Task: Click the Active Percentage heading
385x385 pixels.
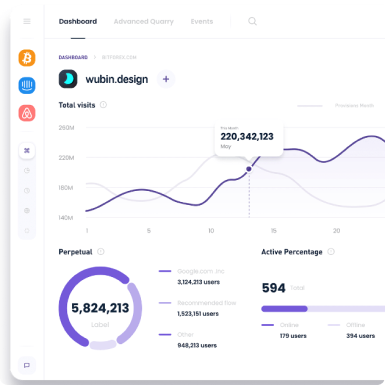Action: point(292,252)
